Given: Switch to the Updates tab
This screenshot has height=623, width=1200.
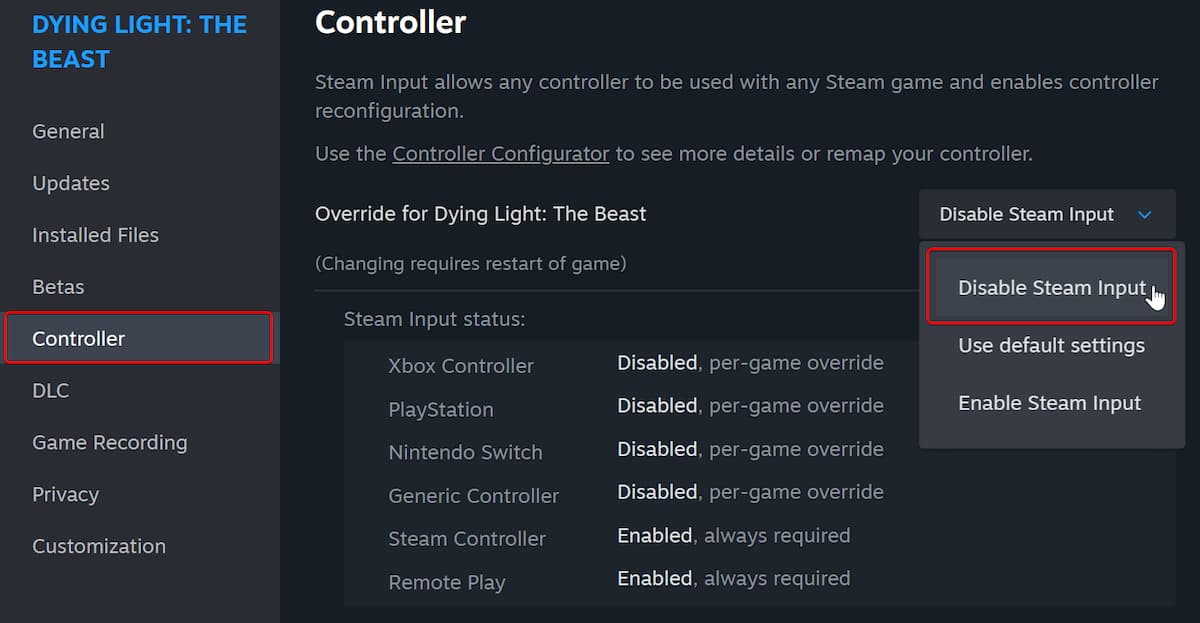Looking at the screenshot, I should tap(71, 183).
